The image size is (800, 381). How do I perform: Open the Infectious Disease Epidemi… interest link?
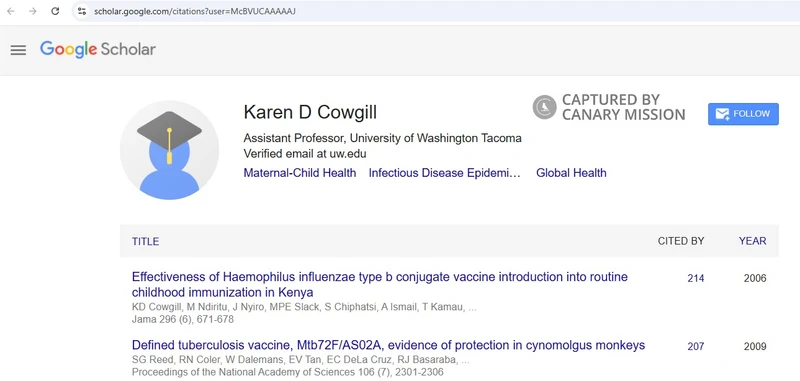pos(445,173)
